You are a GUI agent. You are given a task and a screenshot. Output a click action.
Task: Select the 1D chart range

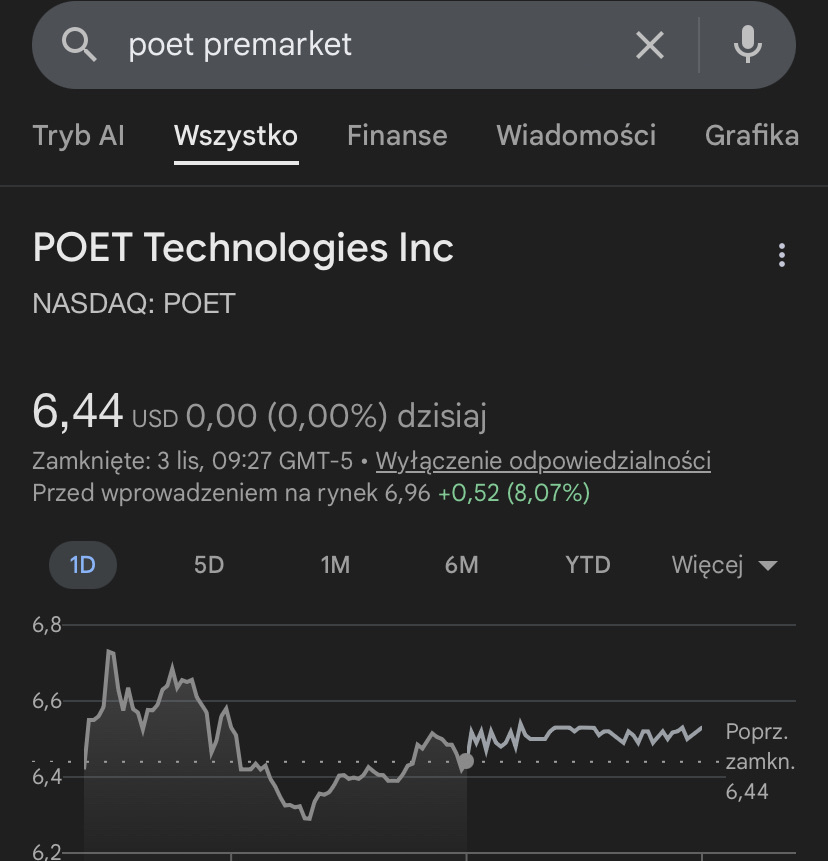point(82,565)
